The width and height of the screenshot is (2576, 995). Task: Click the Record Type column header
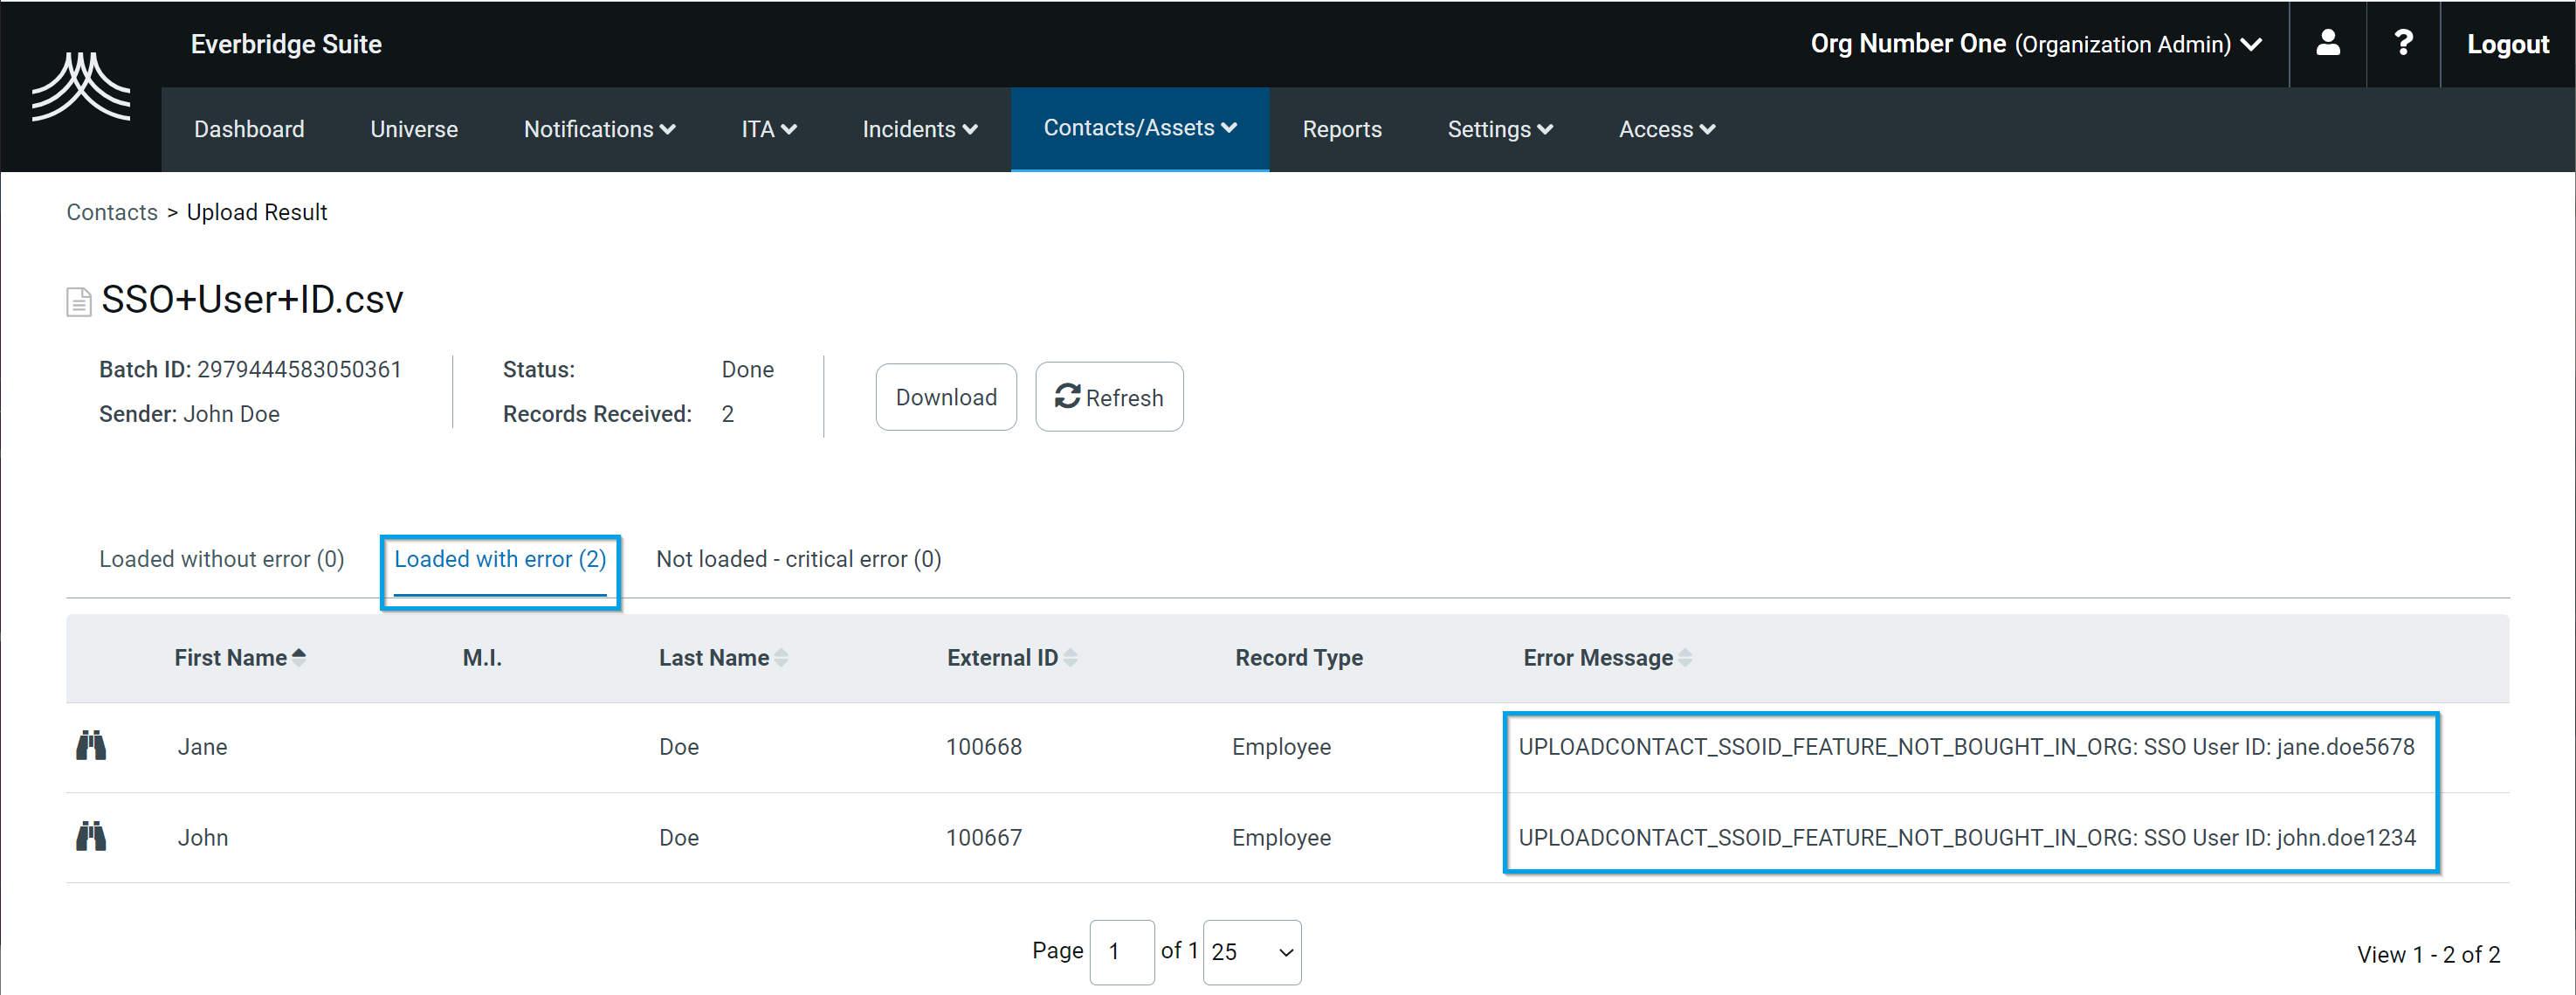1298,657
